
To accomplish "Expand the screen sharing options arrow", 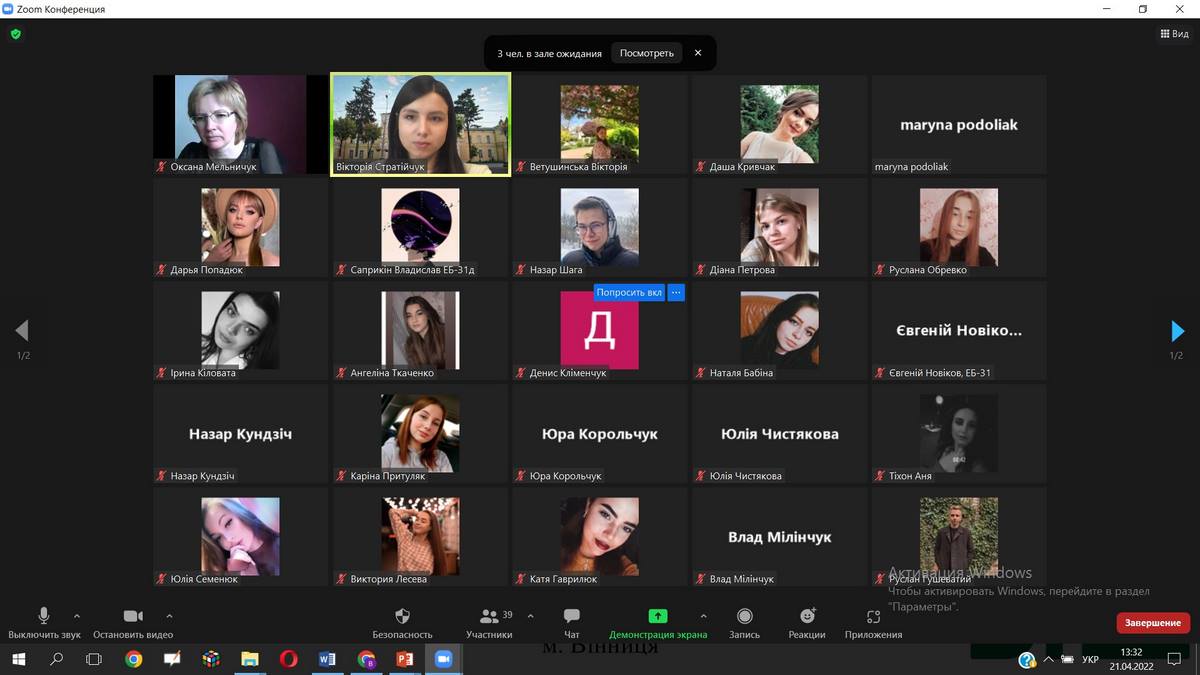I will pos(703,616).
